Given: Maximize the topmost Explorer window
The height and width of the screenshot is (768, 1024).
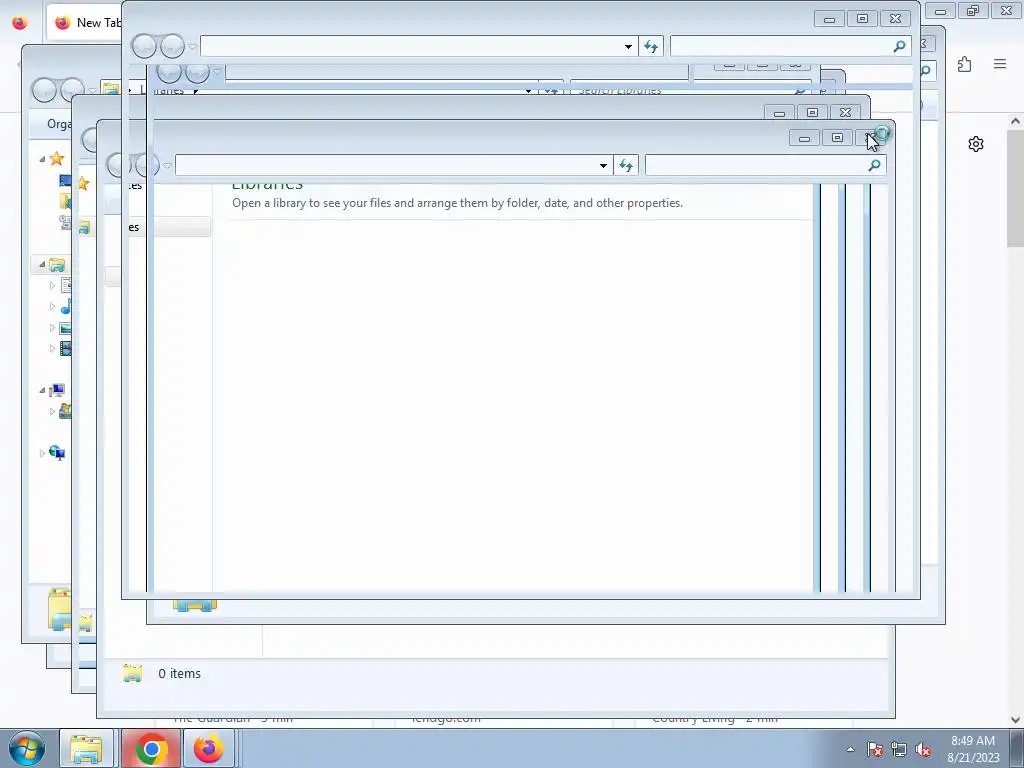Looking at the screenshot, I should 862,19.
